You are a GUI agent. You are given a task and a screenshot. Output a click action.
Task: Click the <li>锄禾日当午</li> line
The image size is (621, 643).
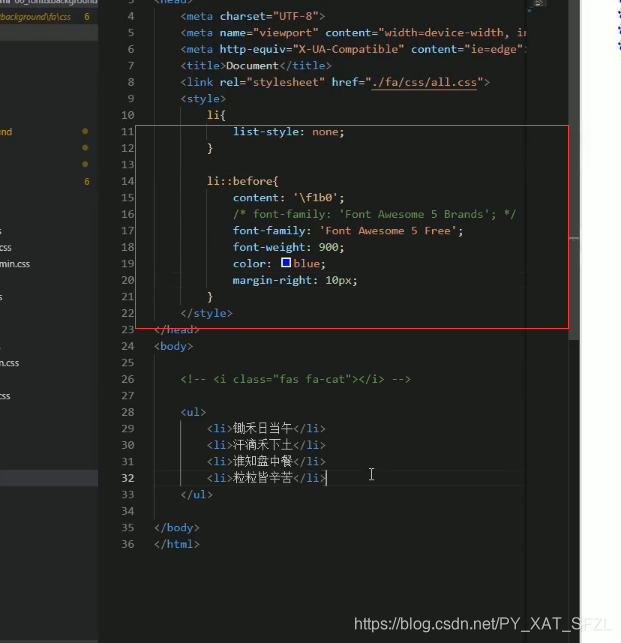click(x=266, y=429)
